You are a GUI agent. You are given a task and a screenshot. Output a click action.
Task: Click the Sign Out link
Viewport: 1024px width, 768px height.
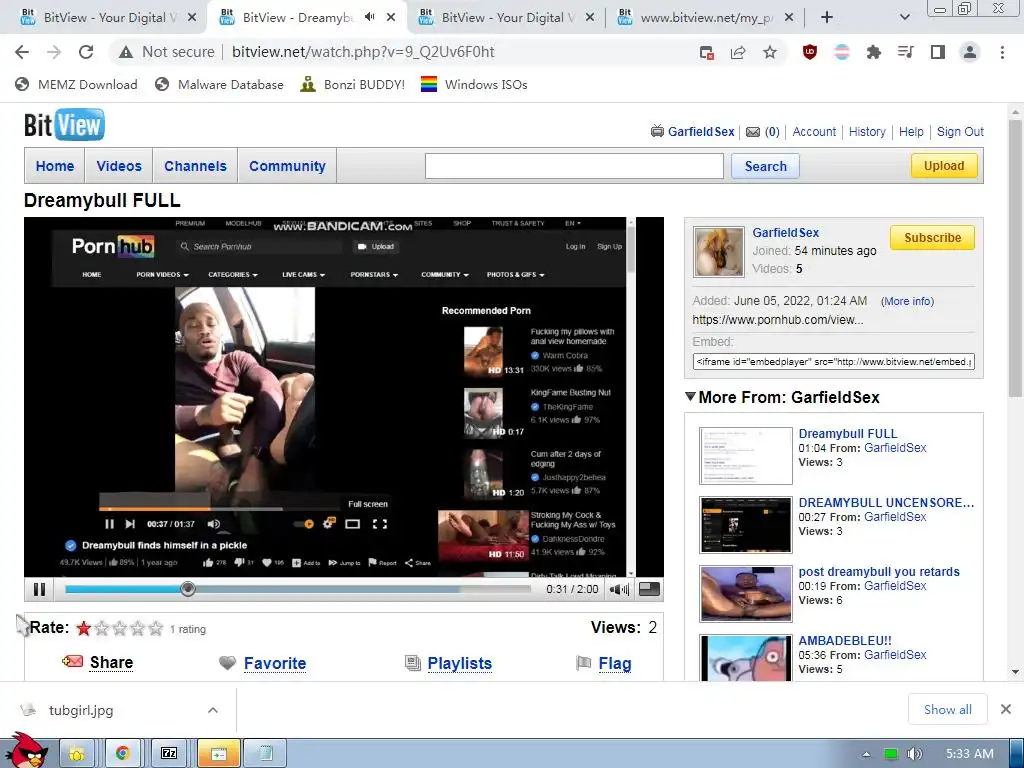960,132
